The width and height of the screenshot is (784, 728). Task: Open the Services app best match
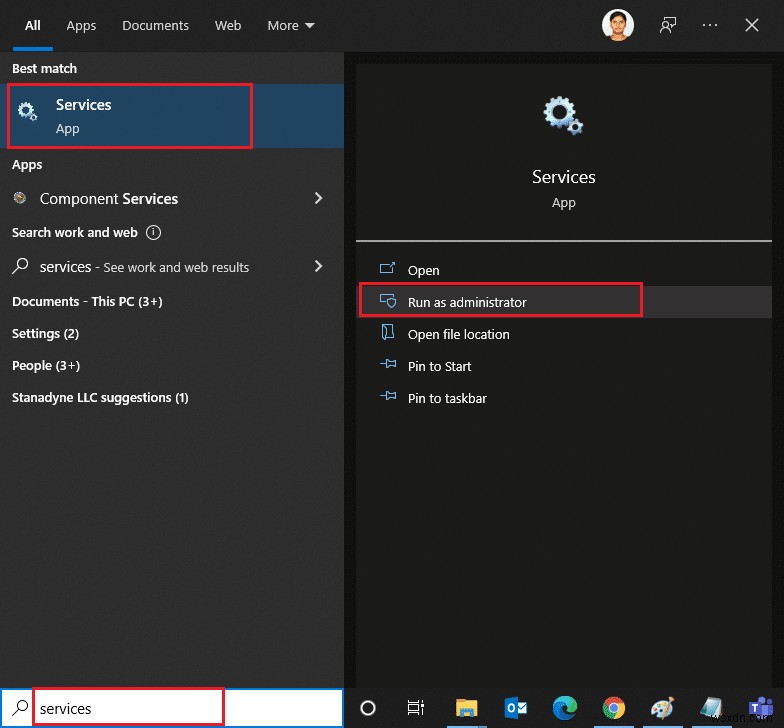130,116
